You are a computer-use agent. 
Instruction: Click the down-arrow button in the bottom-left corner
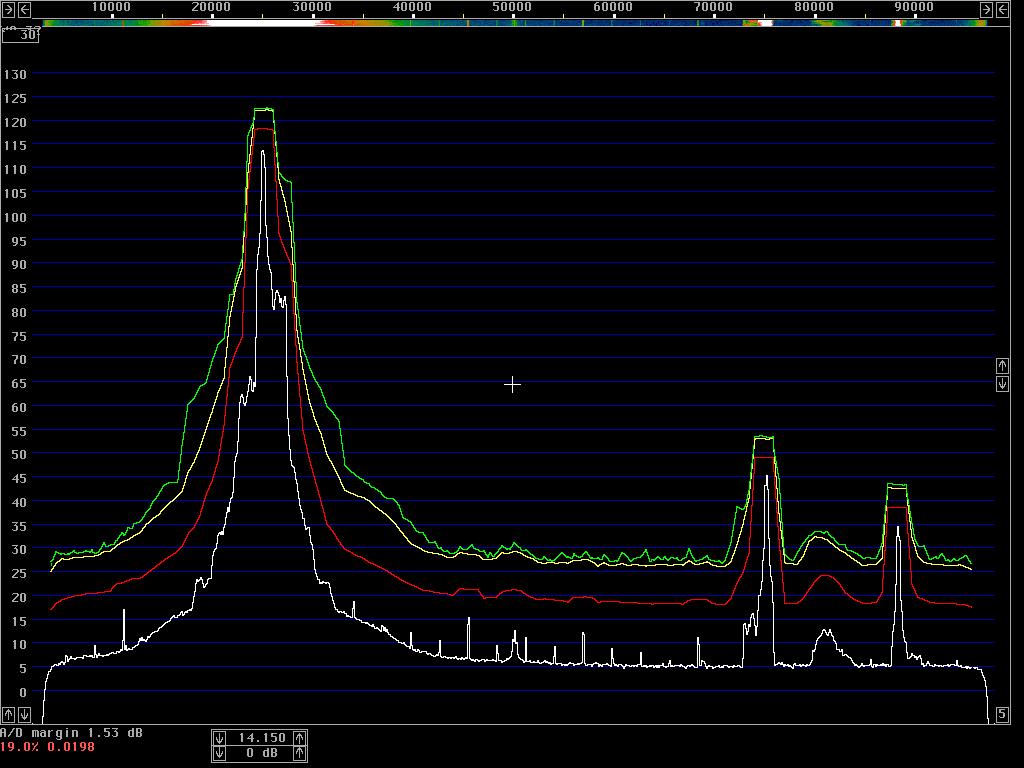[x=24, y=714]
